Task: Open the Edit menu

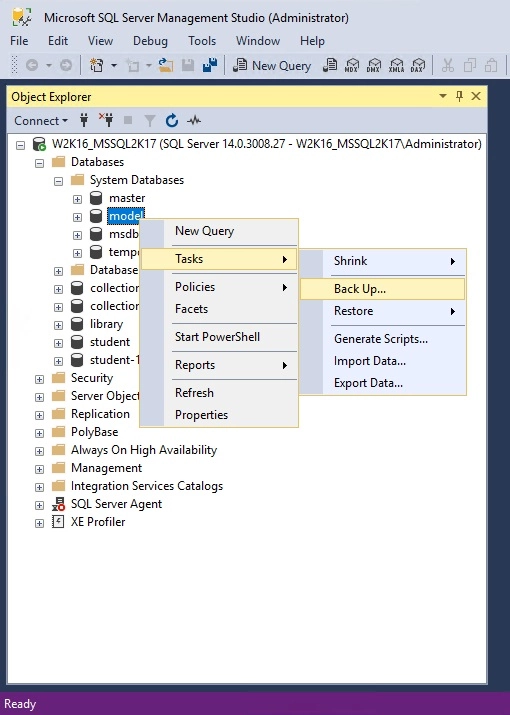Action: point(58,41)
